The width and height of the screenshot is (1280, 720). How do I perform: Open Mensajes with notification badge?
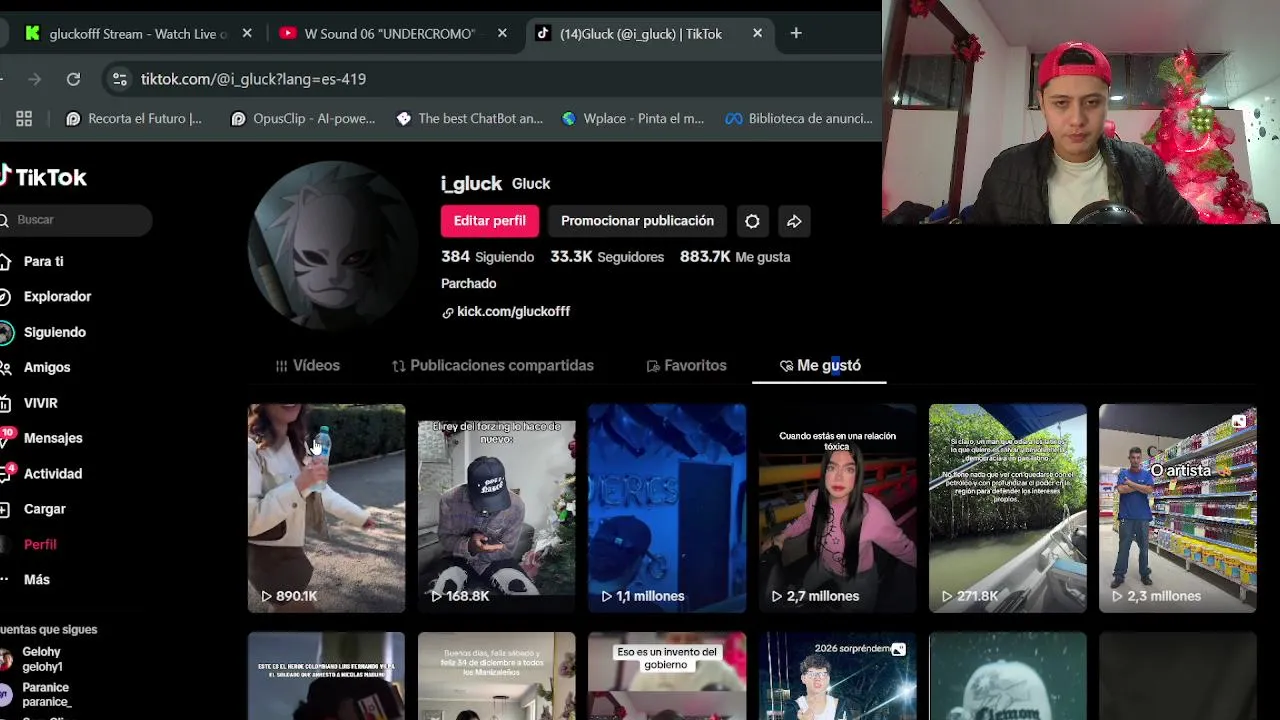(42, 438)
